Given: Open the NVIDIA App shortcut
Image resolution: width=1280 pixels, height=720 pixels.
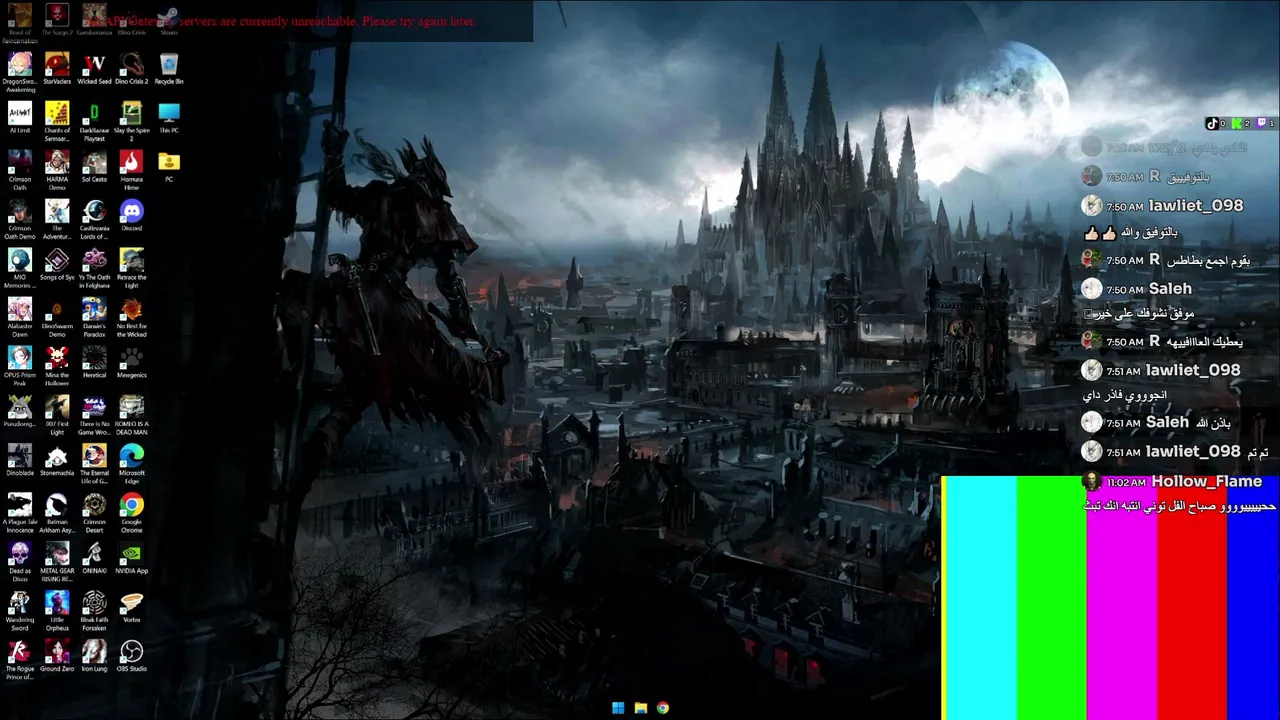Looking at the screenshot, I should point(132,557).
